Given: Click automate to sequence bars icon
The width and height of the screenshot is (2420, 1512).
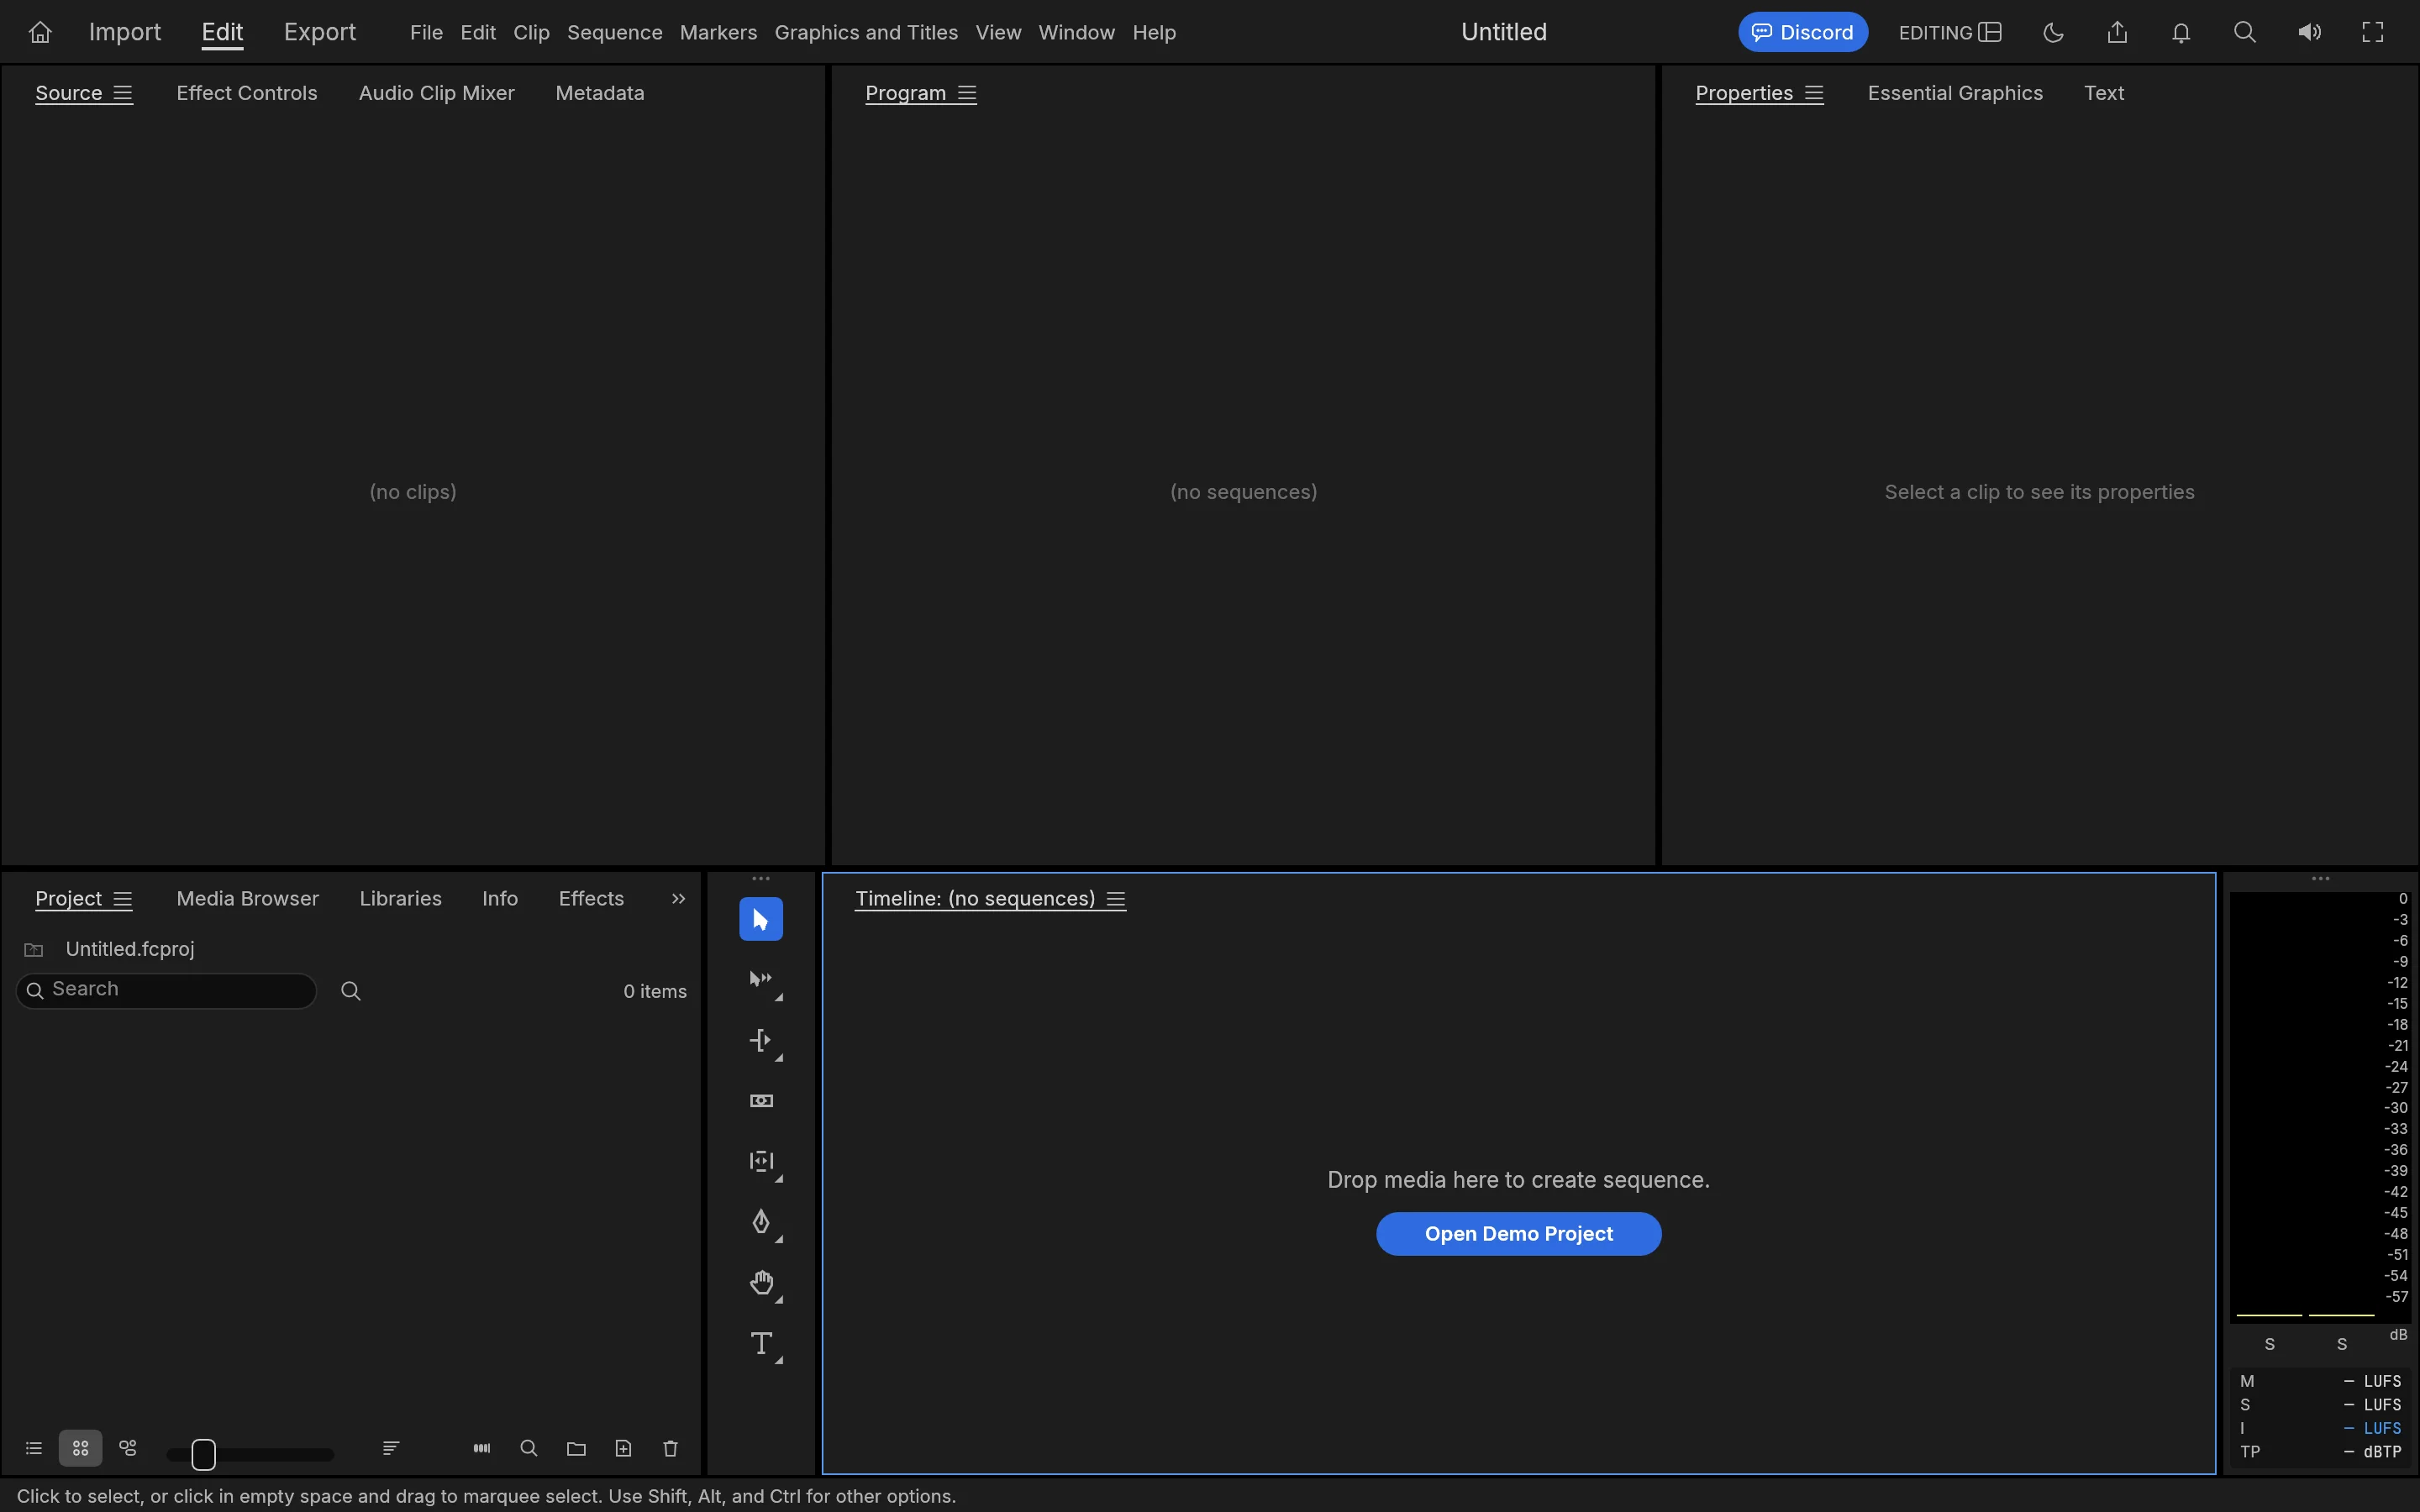Looking at the screenshot, I should point(482,1448).
